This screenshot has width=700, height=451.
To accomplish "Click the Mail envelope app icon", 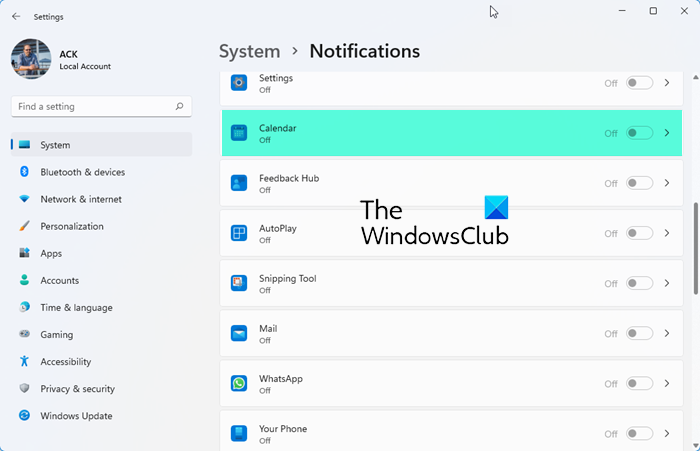I will tap(239, 333).
